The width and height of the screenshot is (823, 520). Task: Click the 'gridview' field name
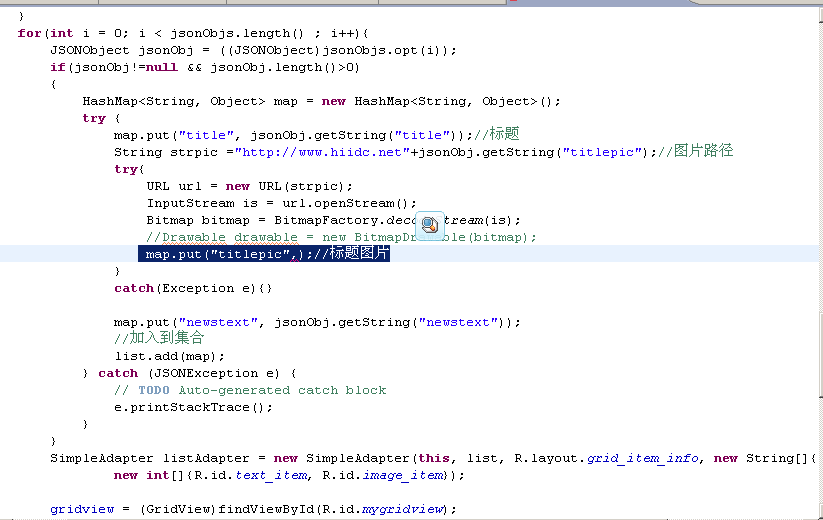click(x=82, y=509)
